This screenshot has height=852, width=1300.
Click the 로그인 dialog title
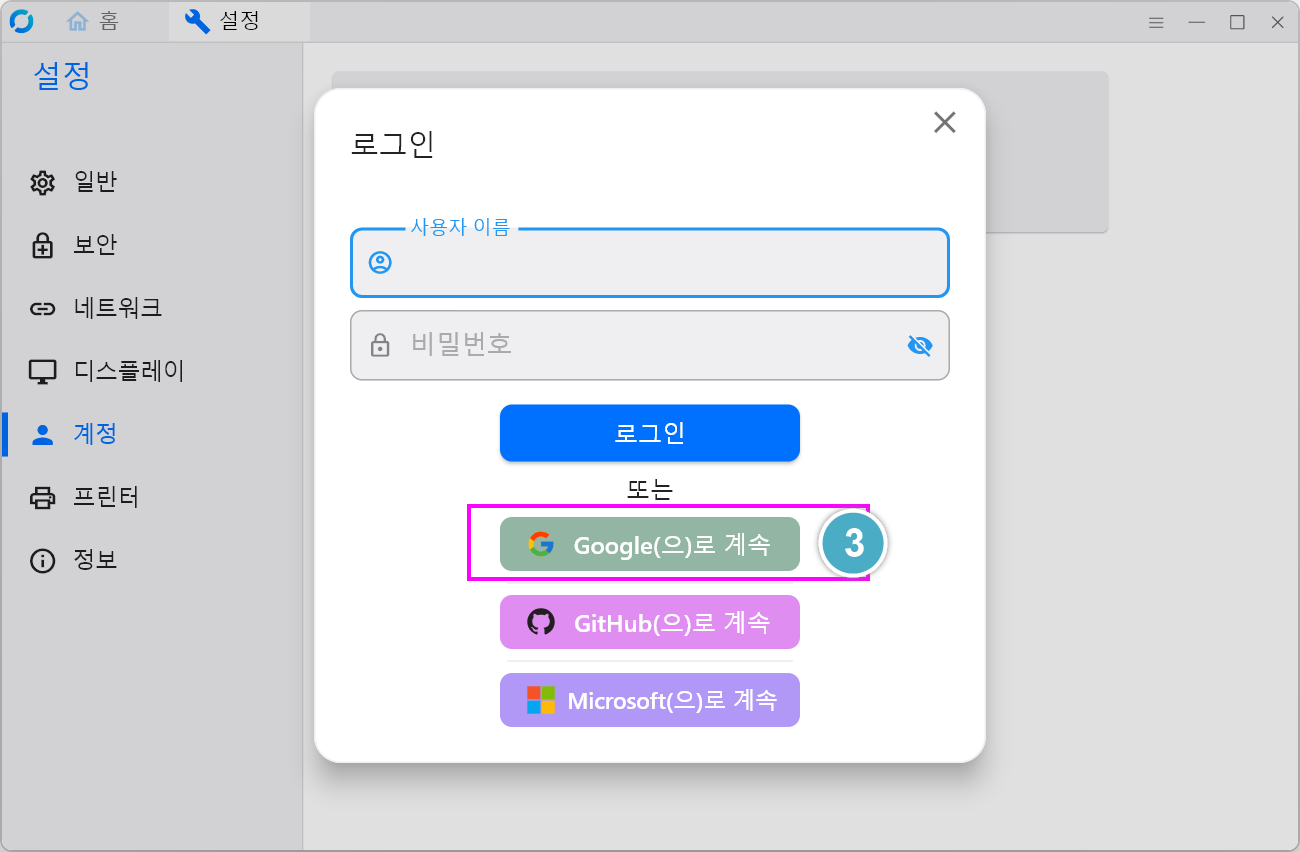click(393, 144)
